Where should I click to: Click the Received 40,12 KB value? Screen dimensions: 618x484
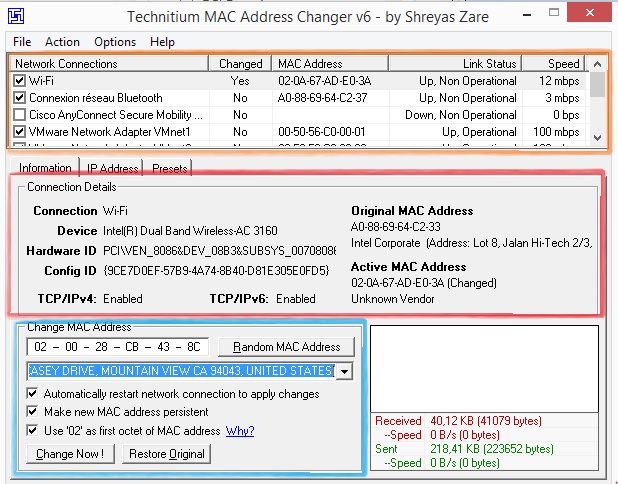(486, 421)
